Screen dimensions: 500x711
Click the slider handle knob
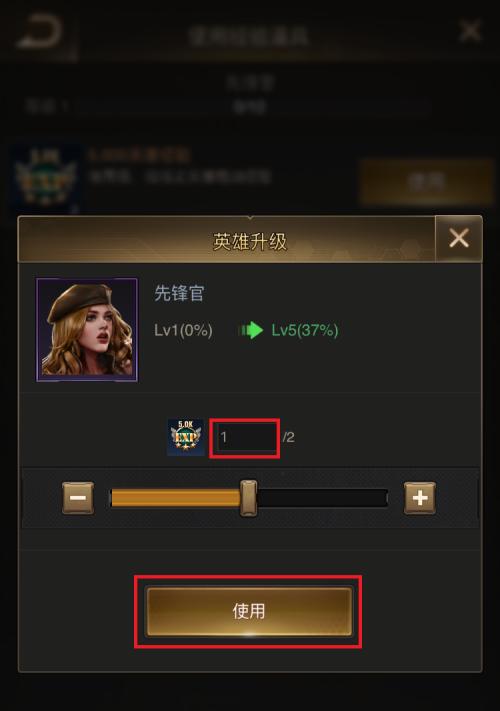coord(248,498)
